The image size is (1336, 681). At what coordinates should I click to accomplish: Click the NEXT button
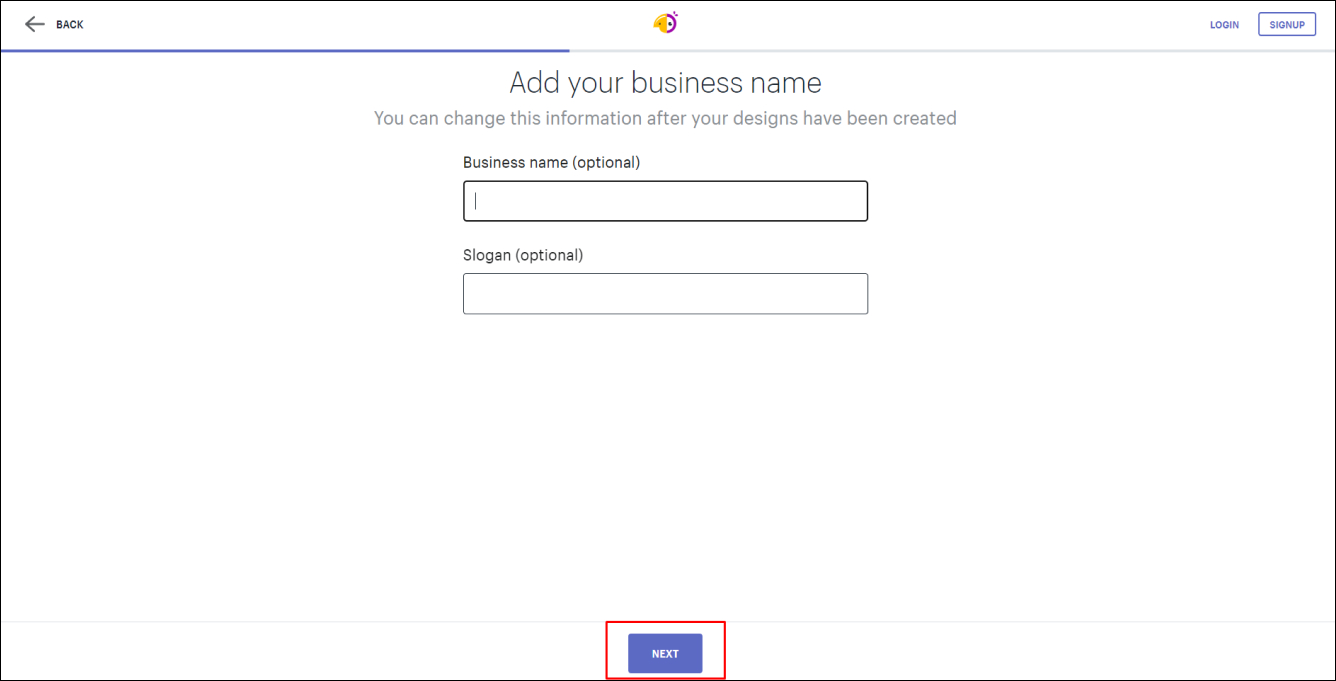pos(665,653)
